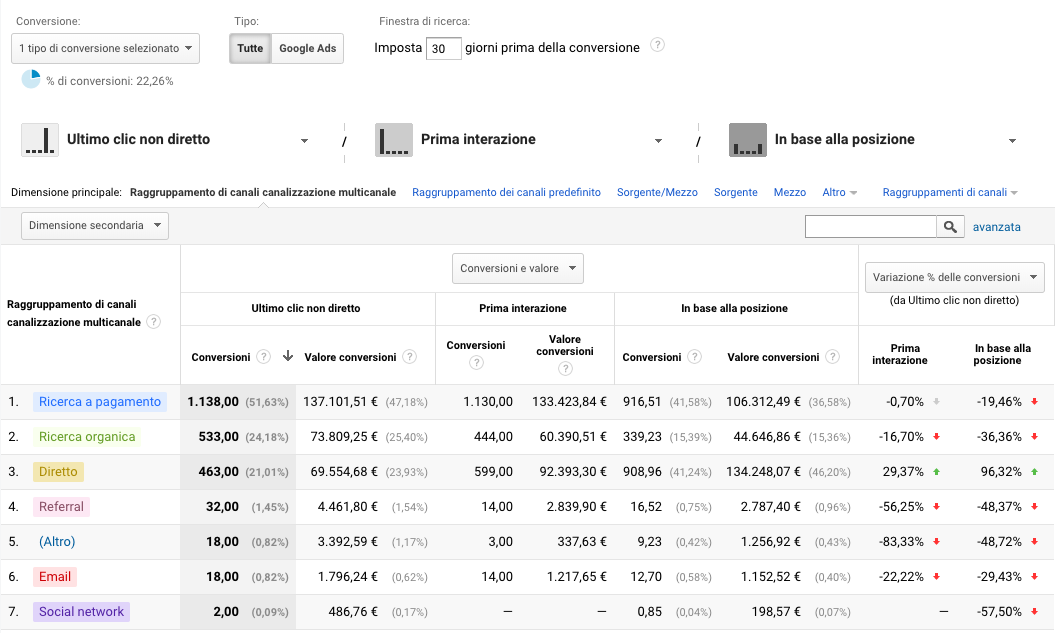Viewport: 1055px width, 633px height.
Task: Open the conversion type selection dropdown
Action: (x=106, y=48)
